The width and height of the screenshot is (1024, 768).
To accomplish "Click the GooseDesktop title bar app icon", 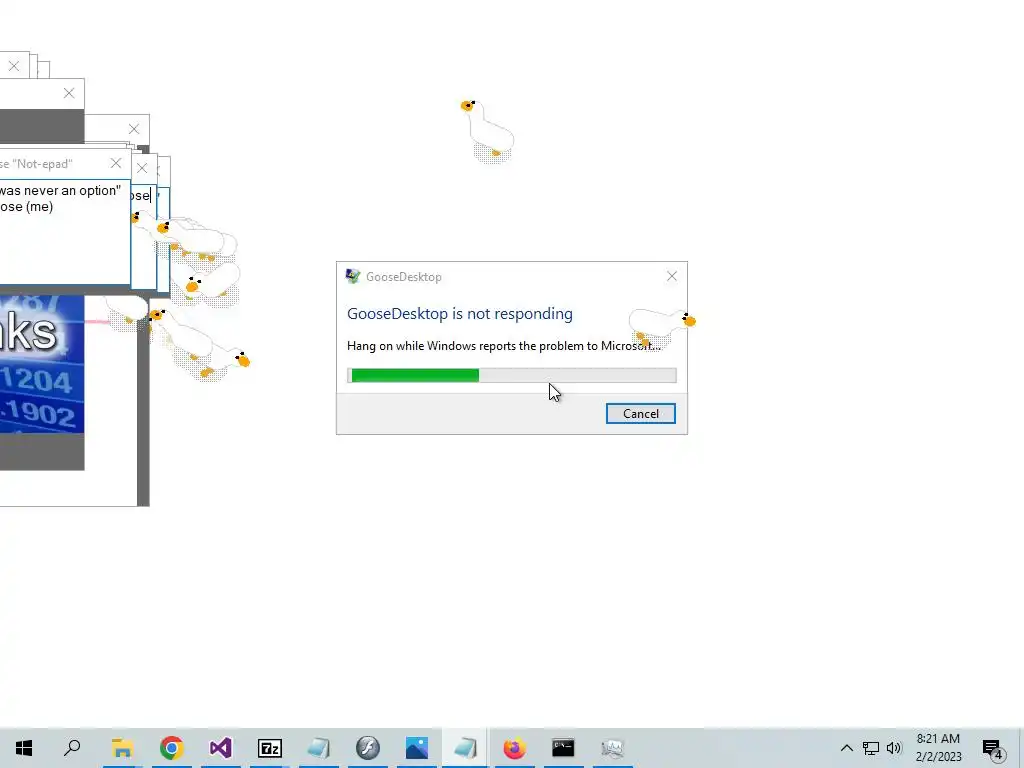I will [x=353, y=276].
